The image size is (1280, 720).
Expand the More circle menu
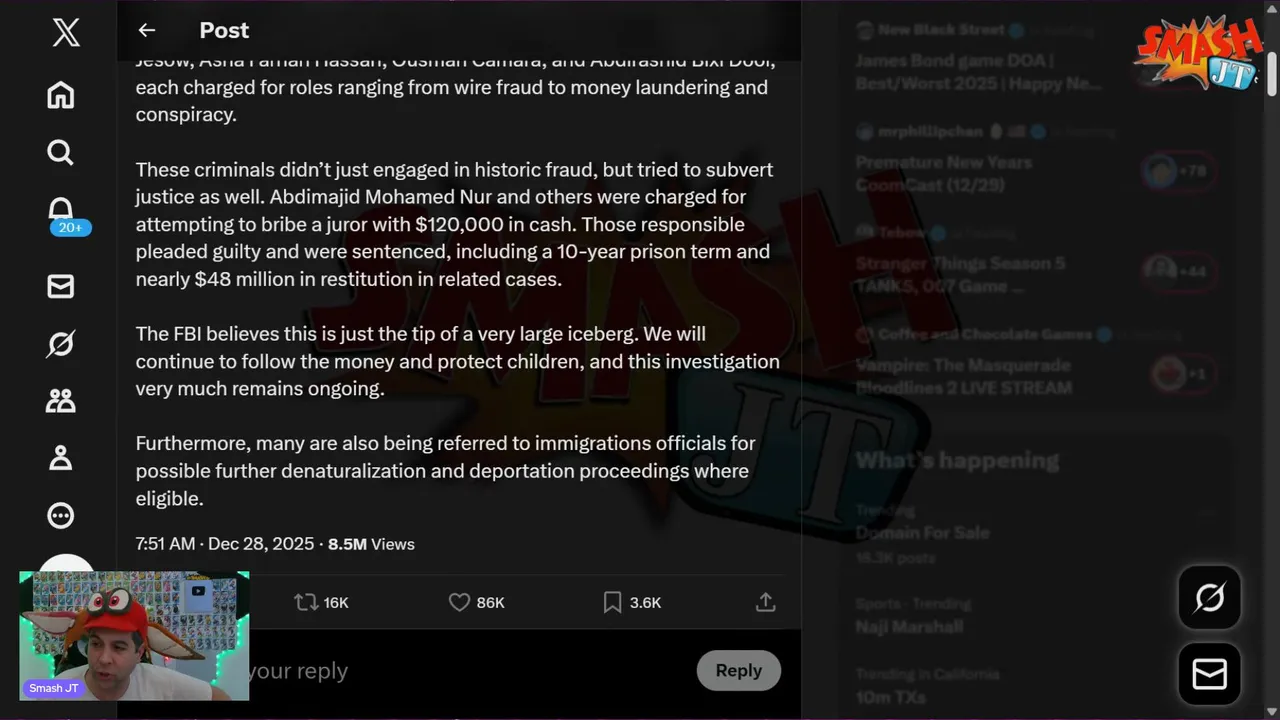coord(61,516)
